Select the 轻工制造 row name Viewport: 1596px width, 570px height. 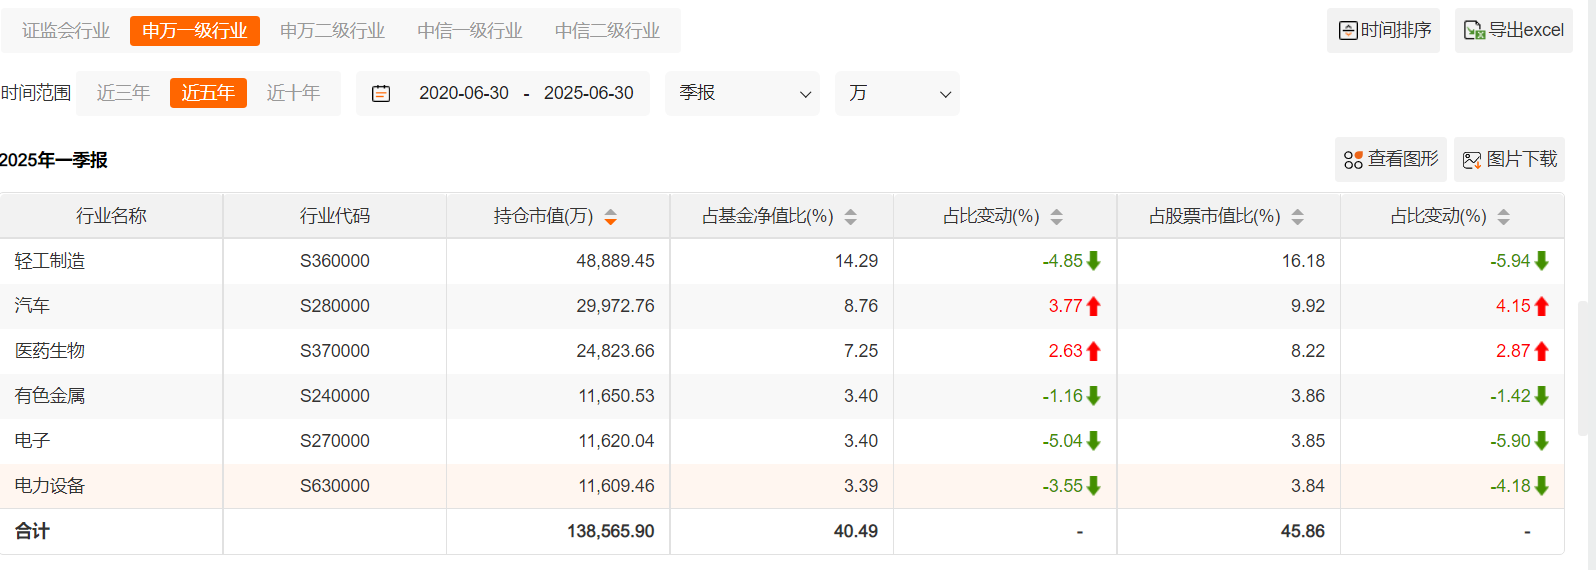click(50, 261)
